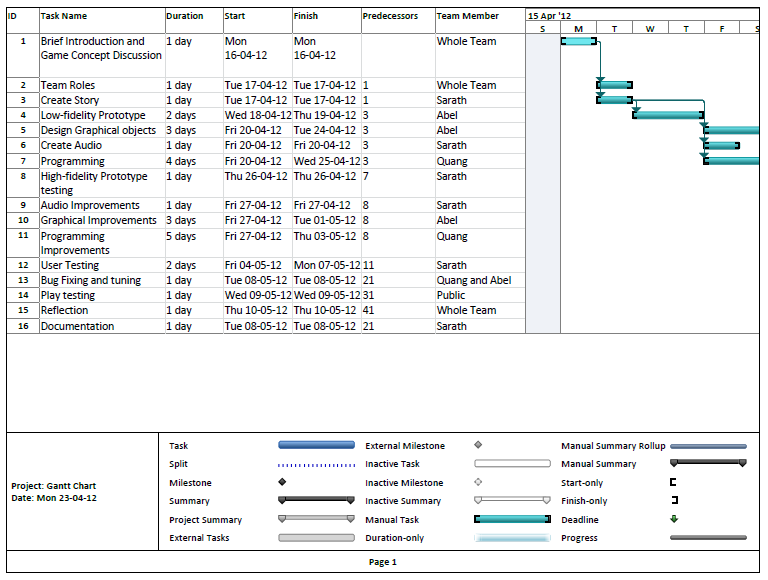Screen dimensions: 768x580
Task: Click the '4 days' duration cell
Action: (181, 161)
